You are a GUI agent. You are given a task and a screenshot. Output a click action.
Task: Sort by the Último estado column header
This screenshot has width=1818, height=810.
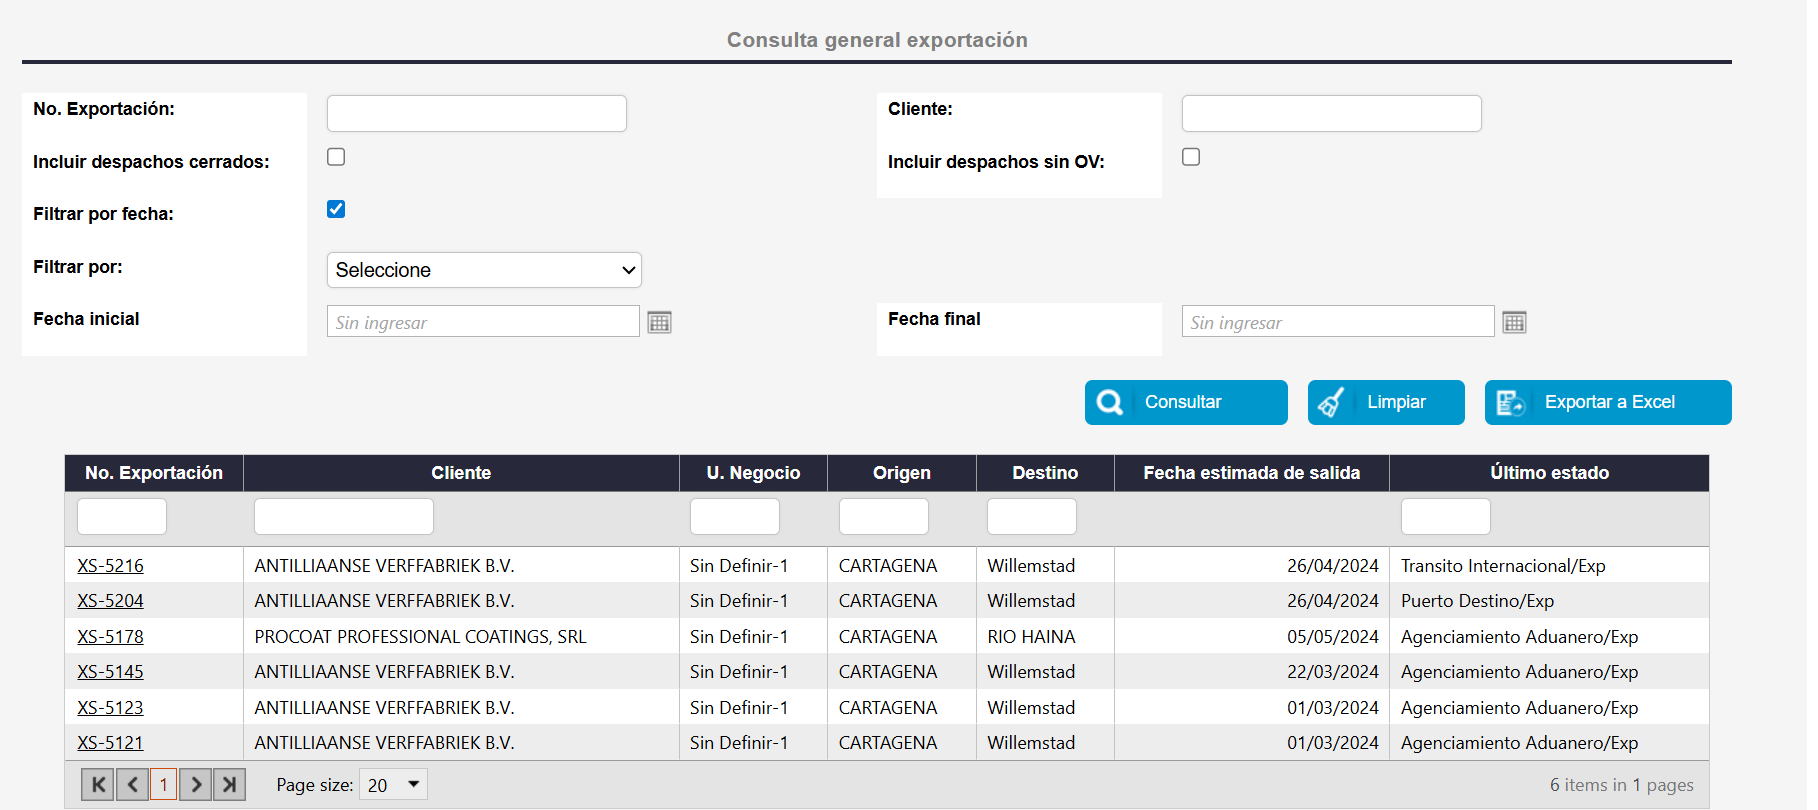click(1548, 473)
